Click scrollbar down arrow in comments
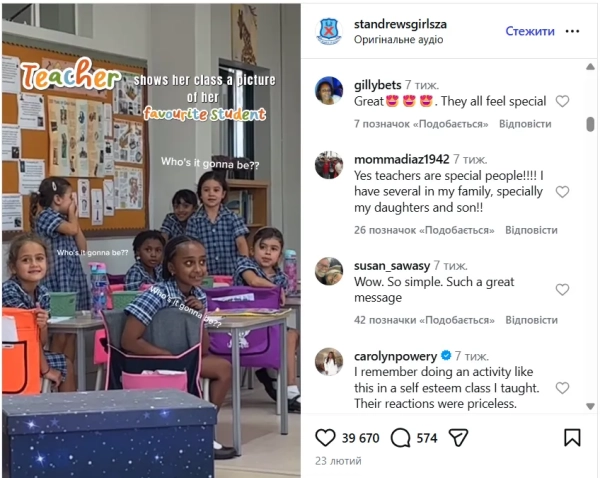 (x=590, y=406)
